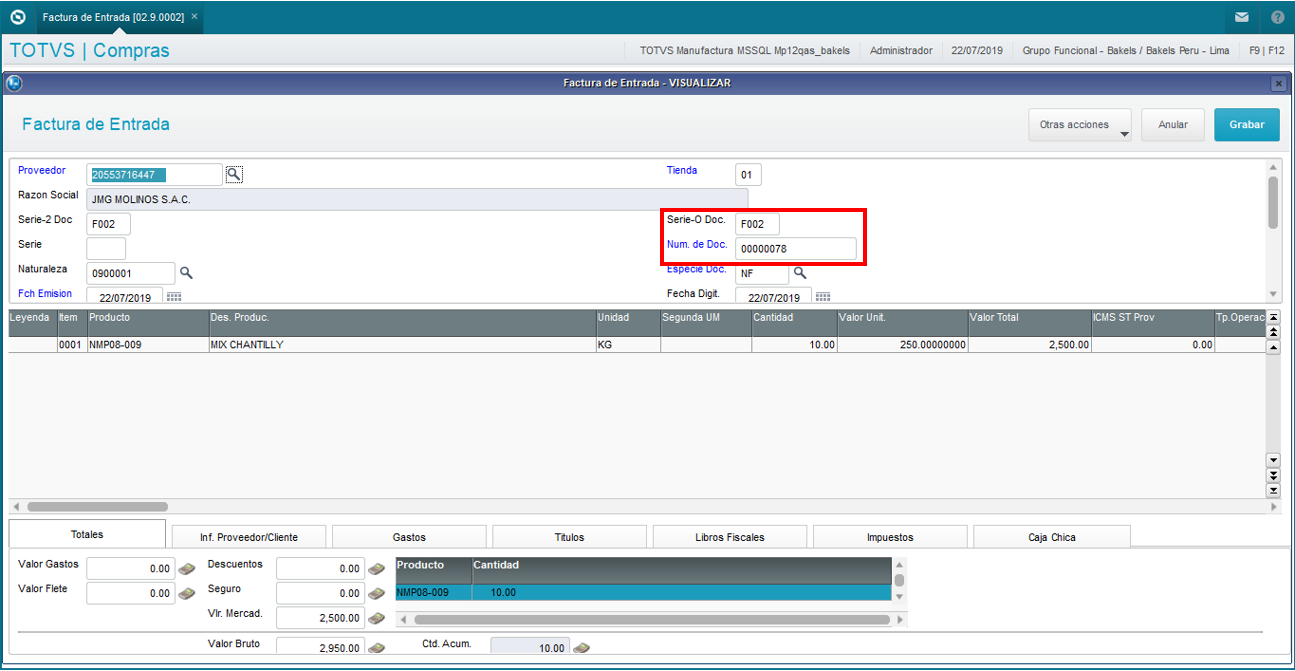Screen dimensions: 1295x671
Task: Open the Naturaleza lookup magnifier
Action: [x=186, y=272]
